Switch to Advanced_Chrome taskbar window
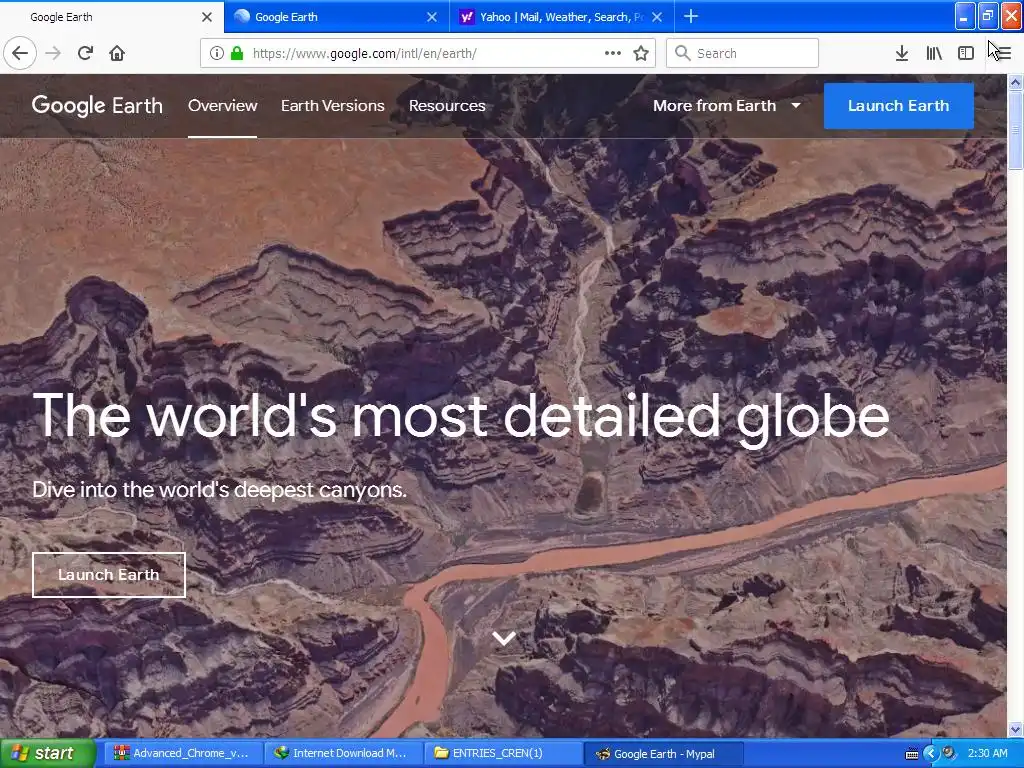1024x768 pixels. click(183, 754)
